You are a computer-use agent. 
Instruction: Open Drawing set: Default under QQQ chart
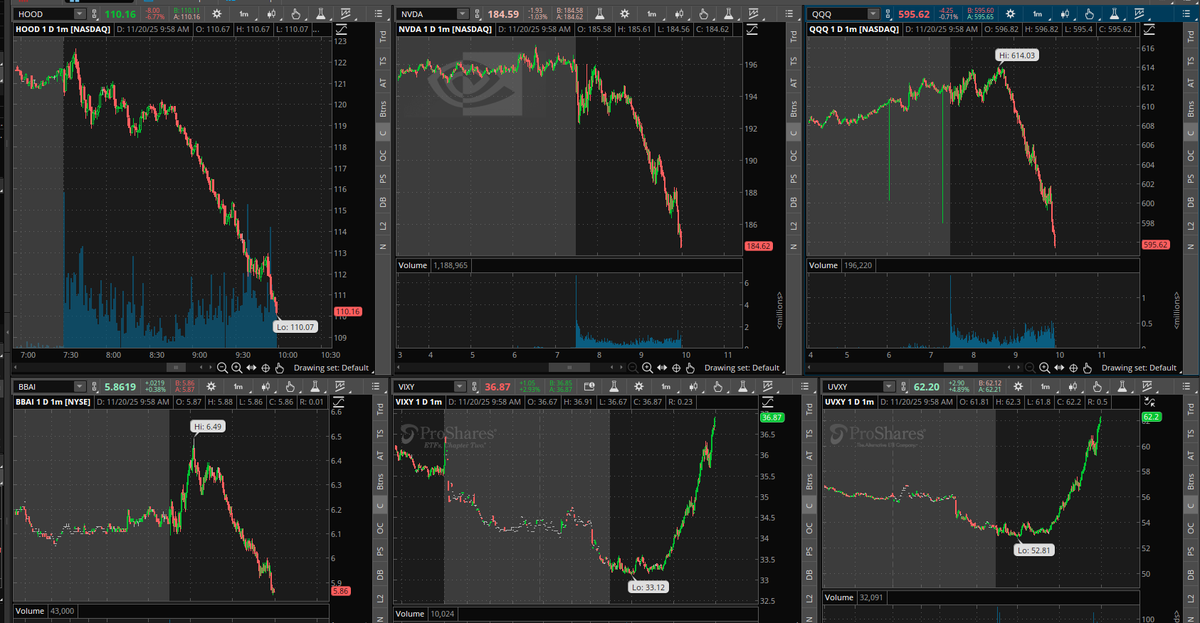[x=1138, y=368]
